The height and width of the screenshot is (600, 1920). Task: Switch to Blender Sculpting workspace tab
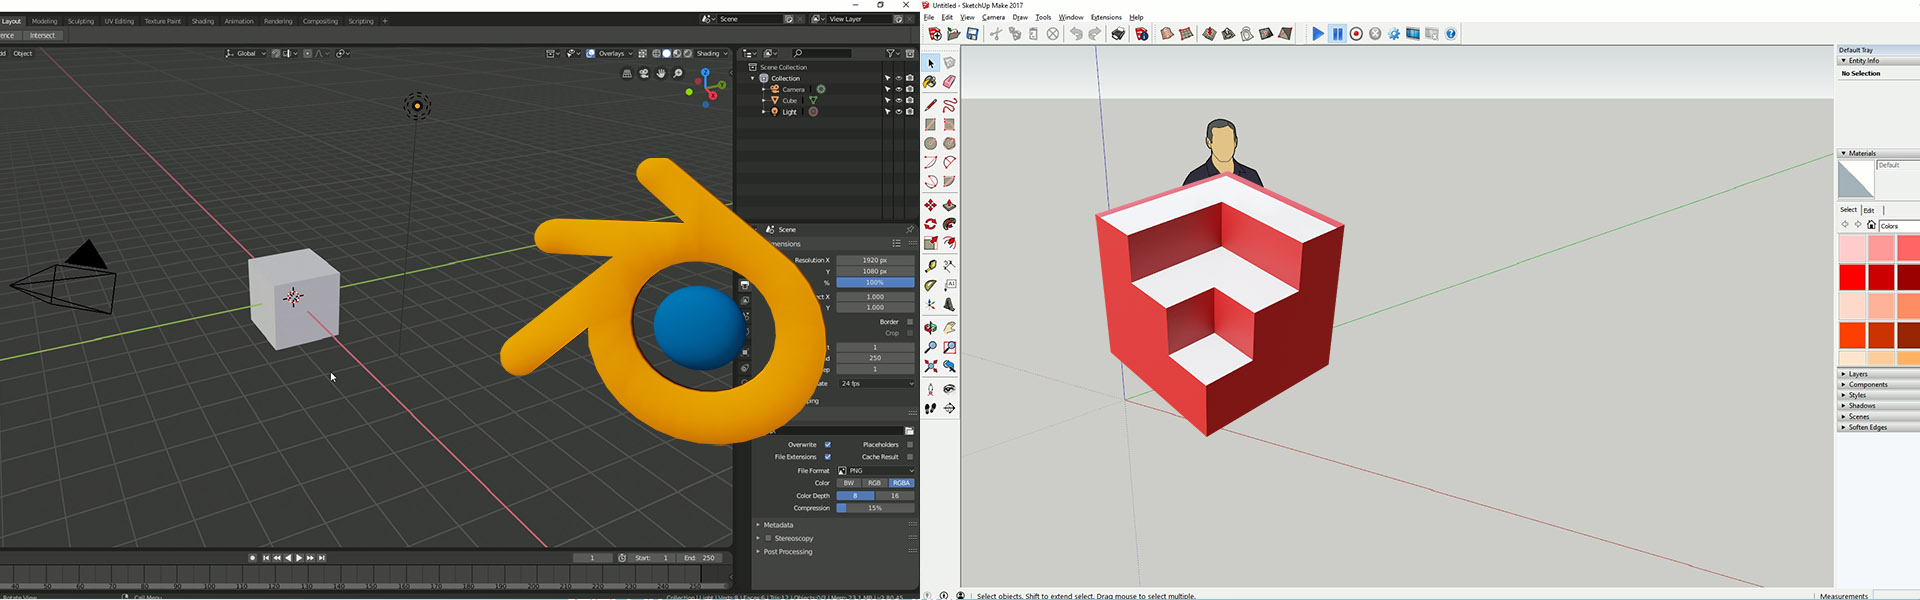[x=81, y=21]
